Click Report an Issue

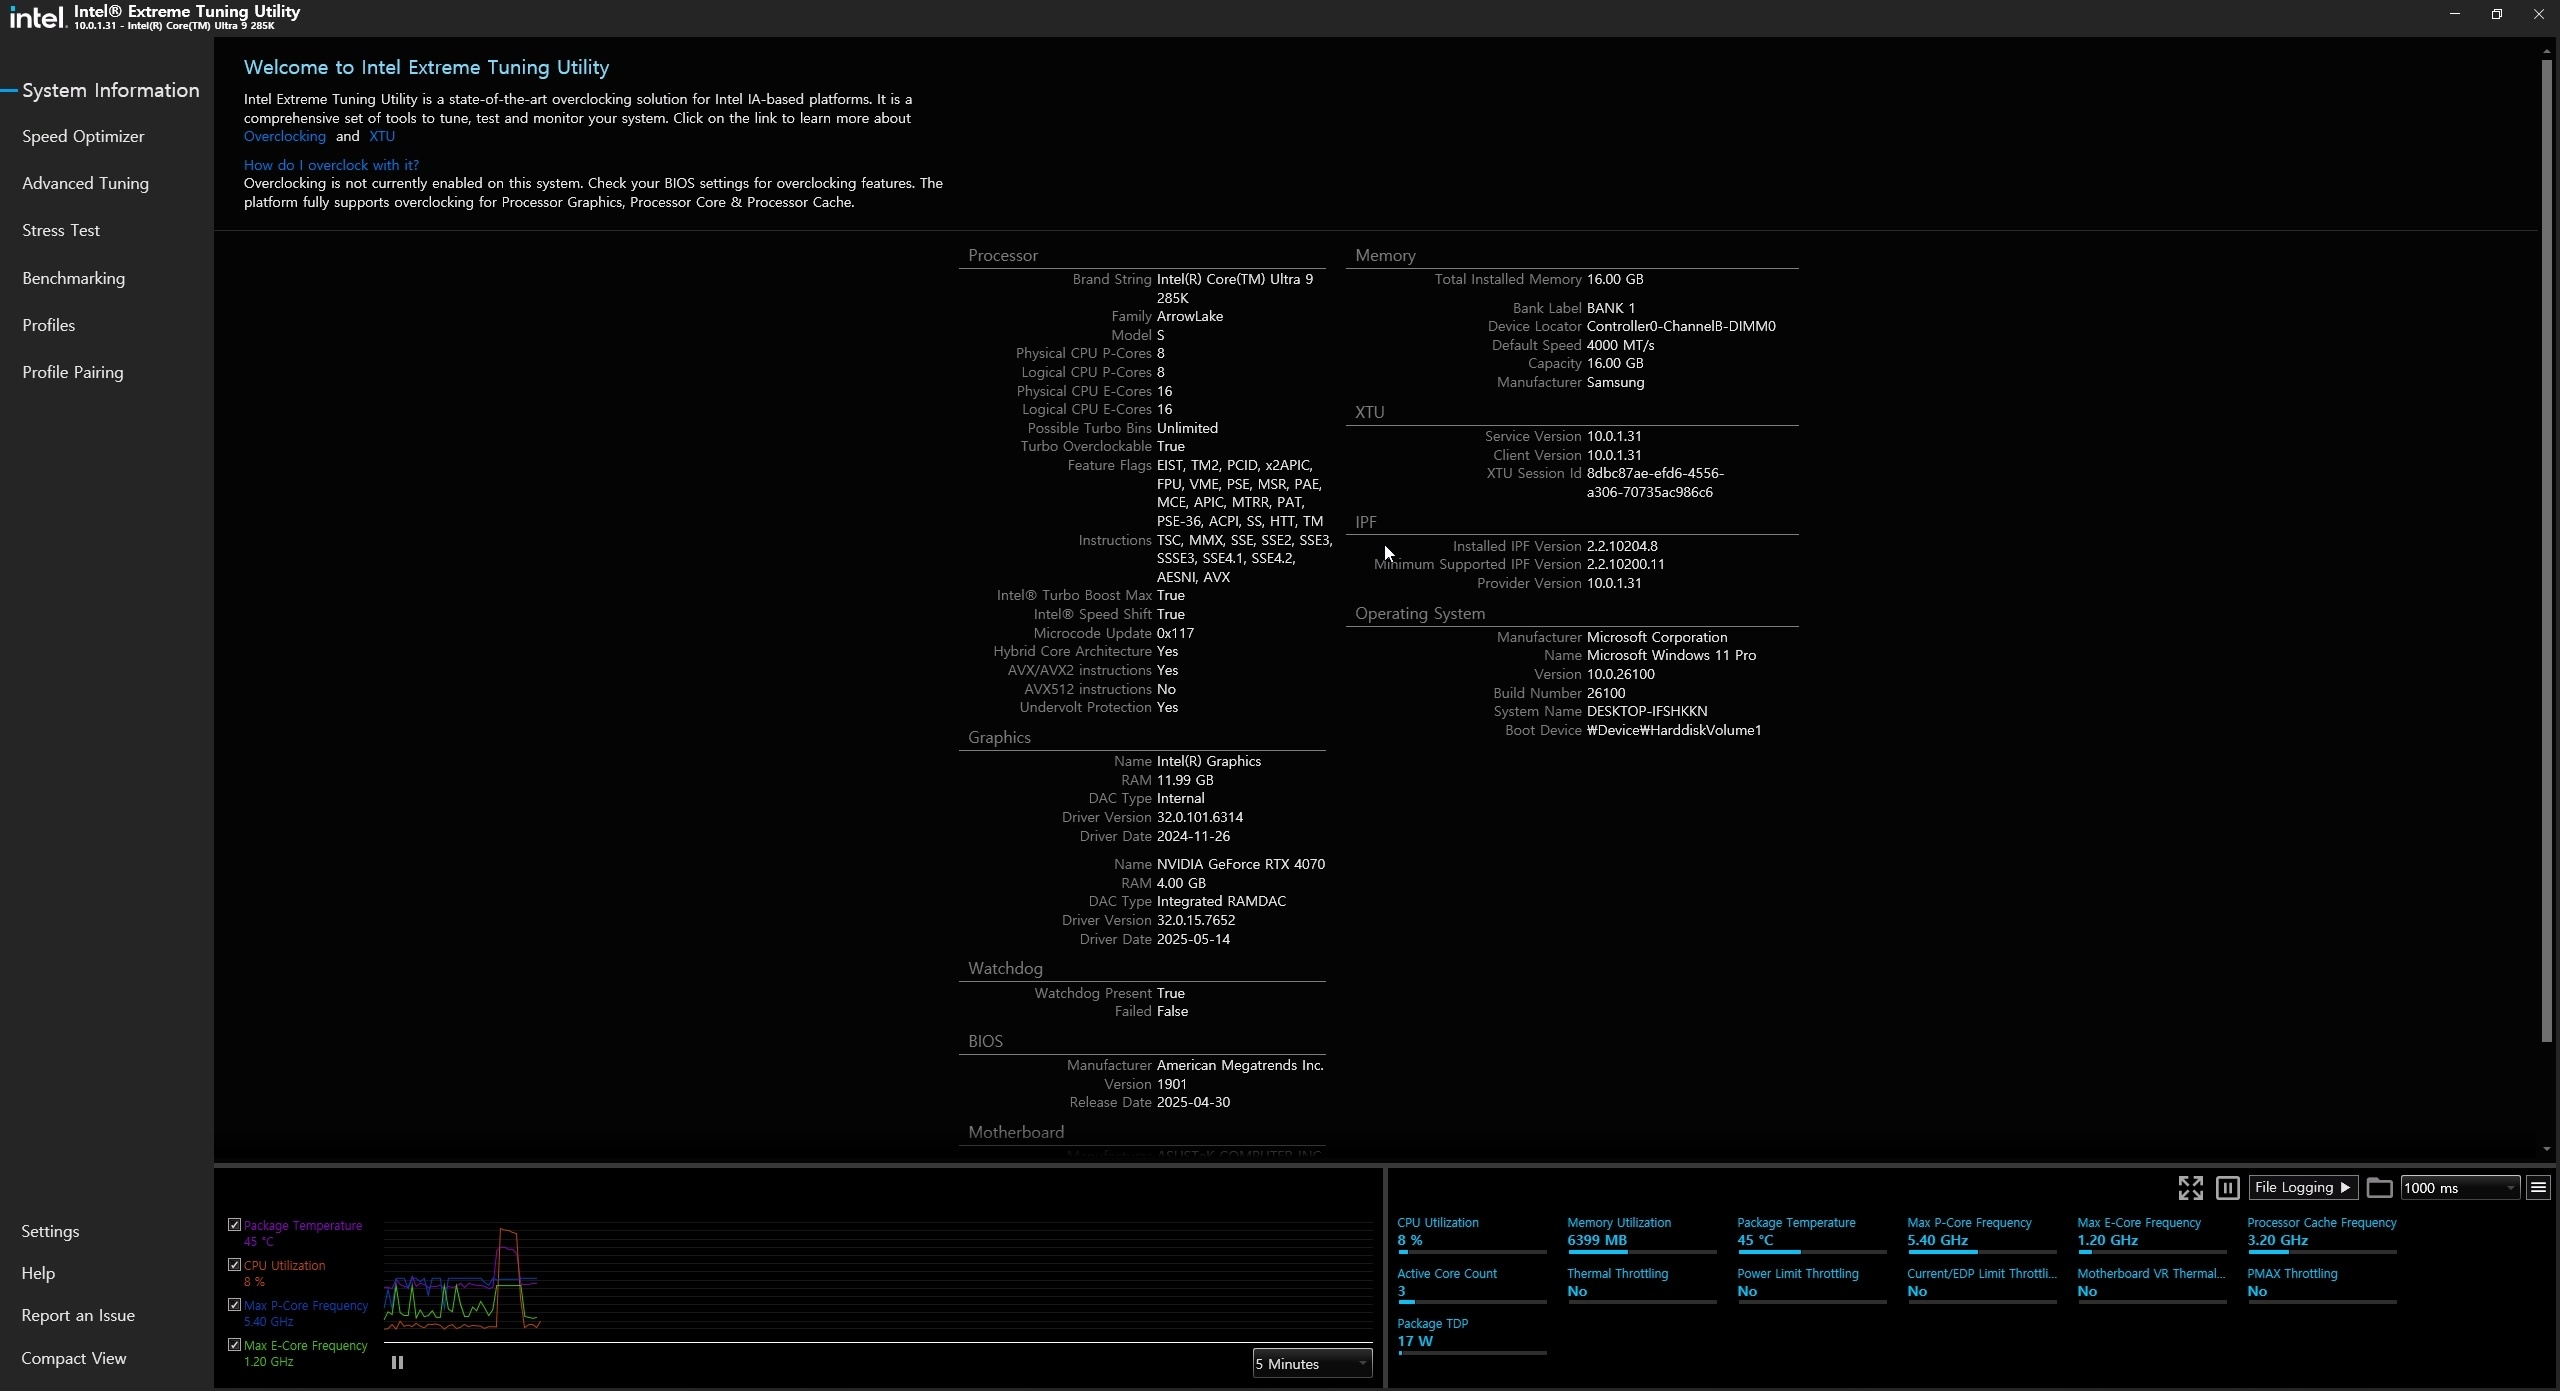[x=78, y=1315]
